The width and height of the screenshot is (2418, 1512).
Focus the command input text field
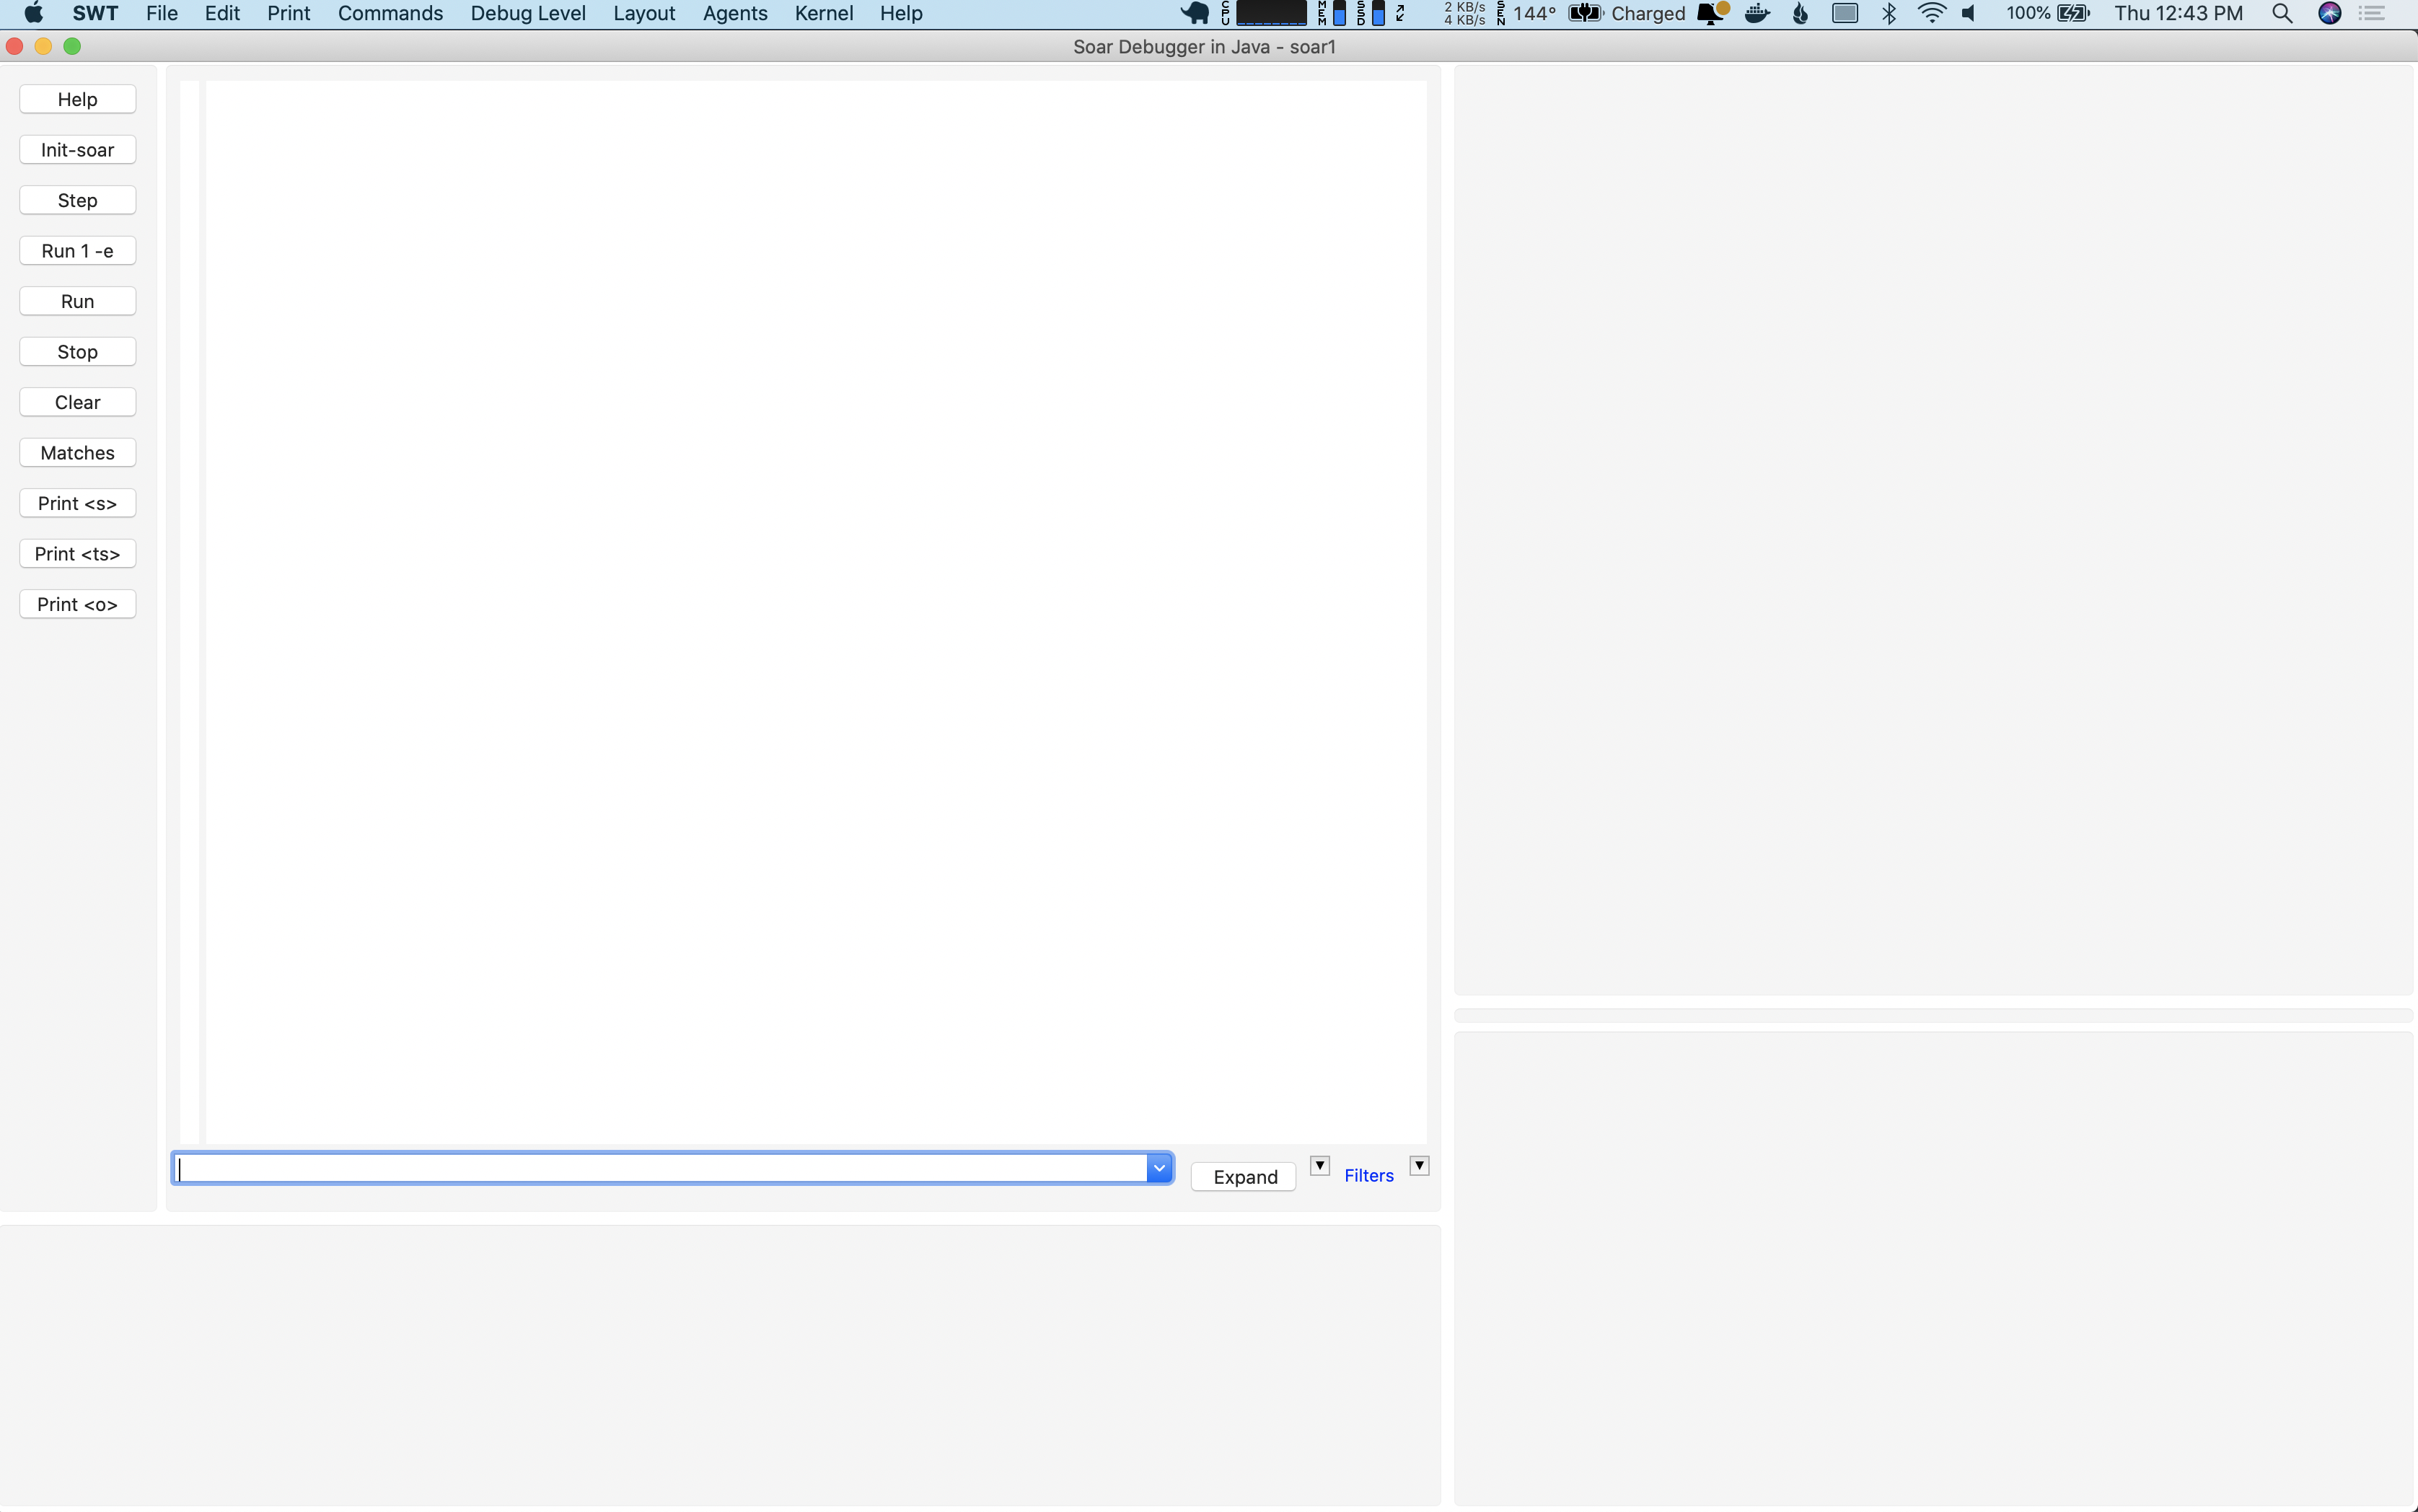coord(660,1168)
